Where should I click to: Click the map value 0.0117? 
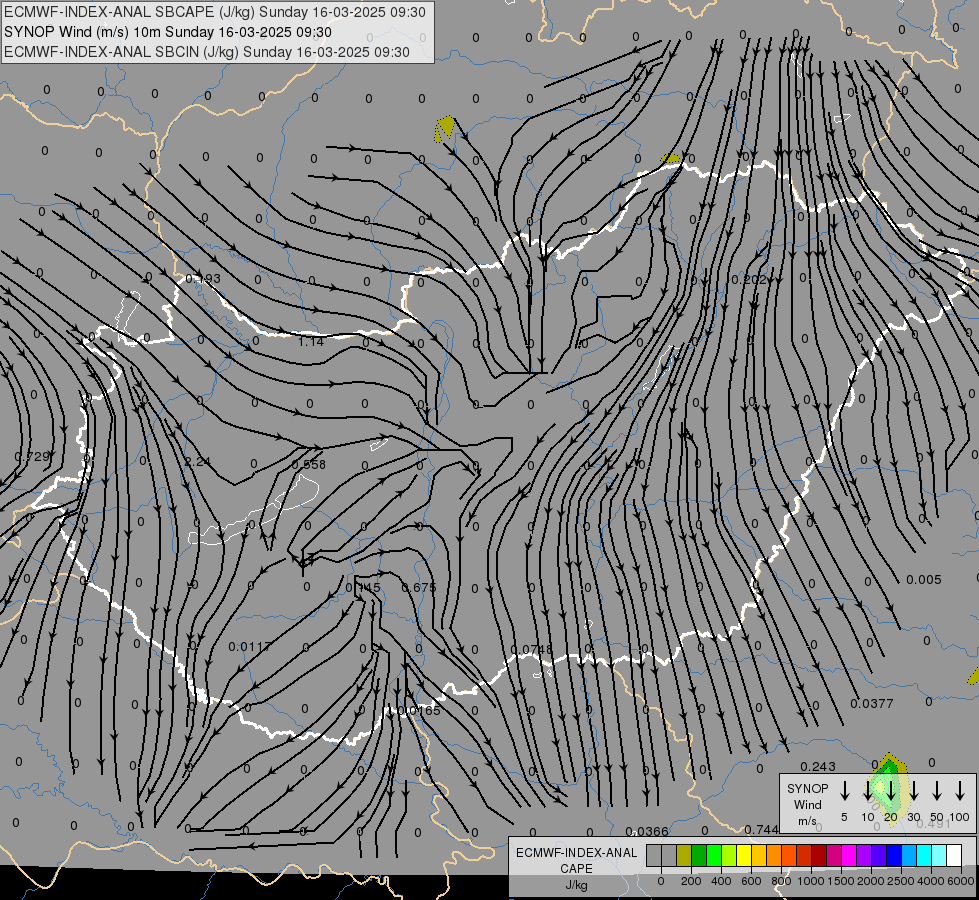click(250, 646)
